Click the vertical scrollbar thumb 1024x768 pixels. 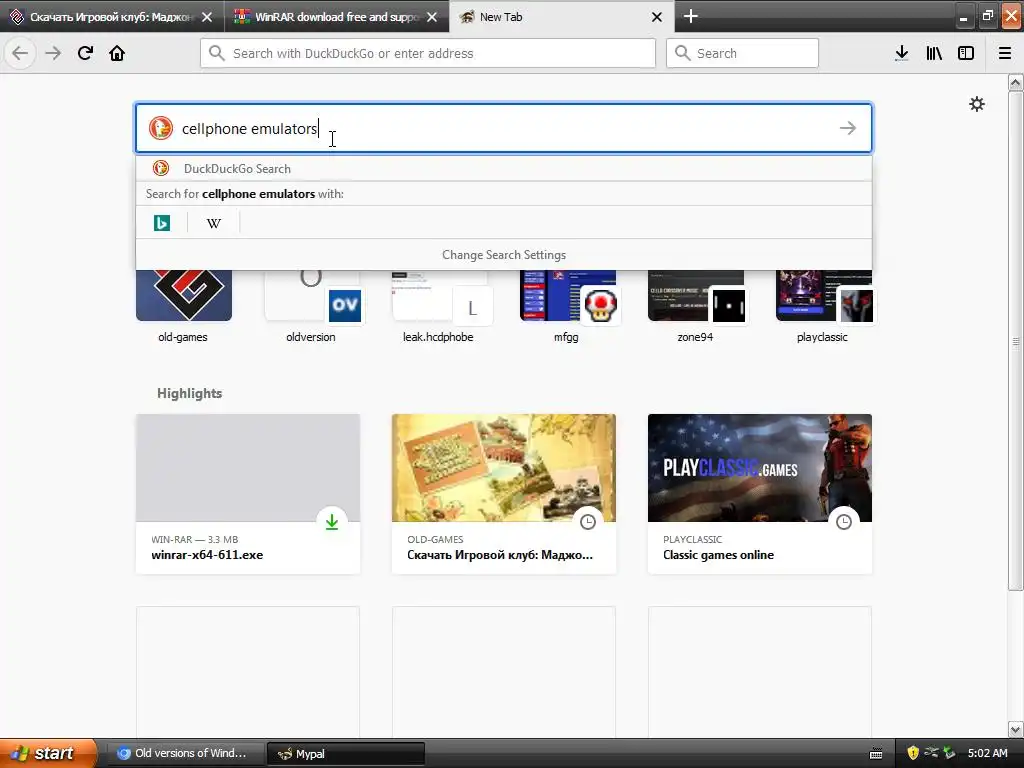(x=1015, y=340)
